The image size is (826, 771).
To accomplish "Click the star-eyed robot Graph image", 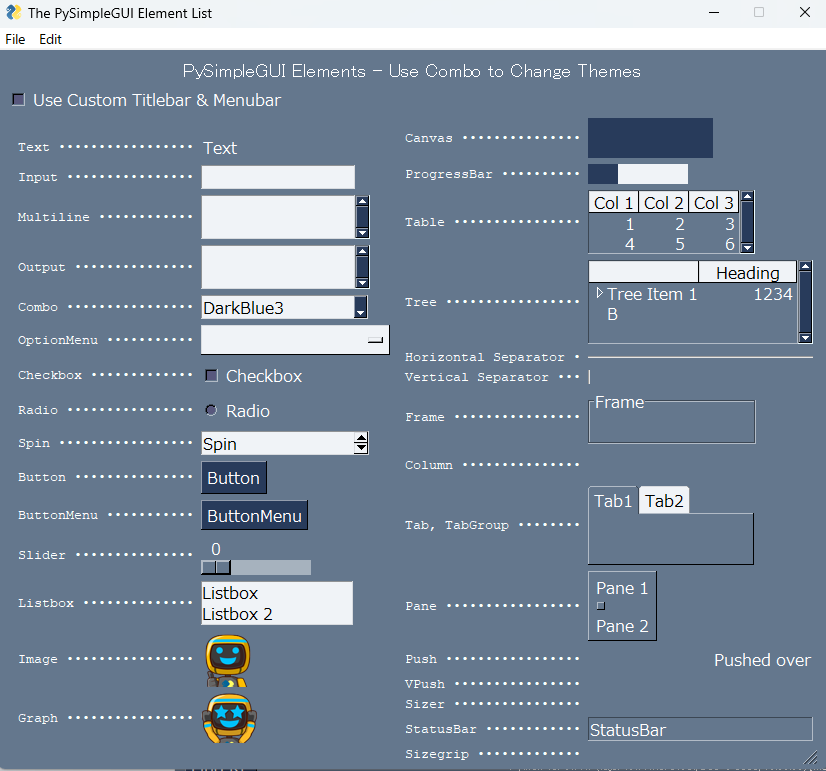I will tap(227, 718).
